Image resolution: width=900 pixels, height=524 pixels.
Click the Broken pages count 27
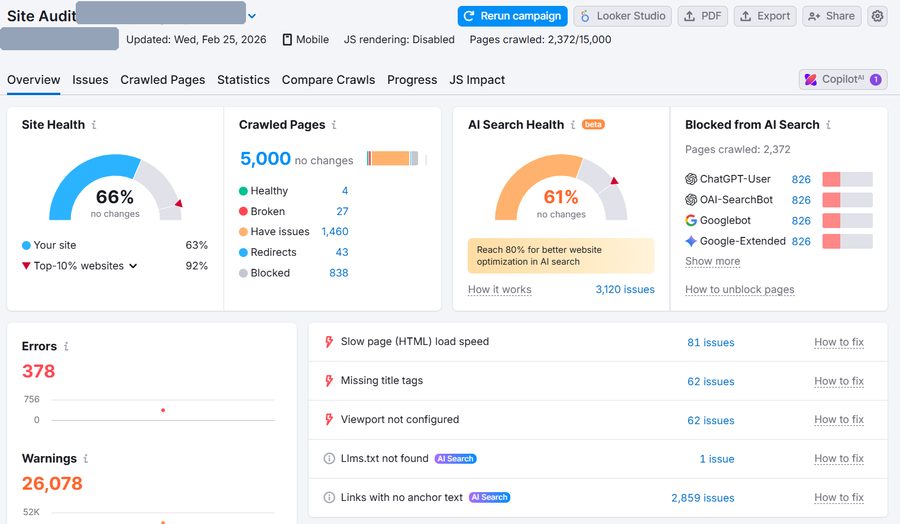pos(342,211)
